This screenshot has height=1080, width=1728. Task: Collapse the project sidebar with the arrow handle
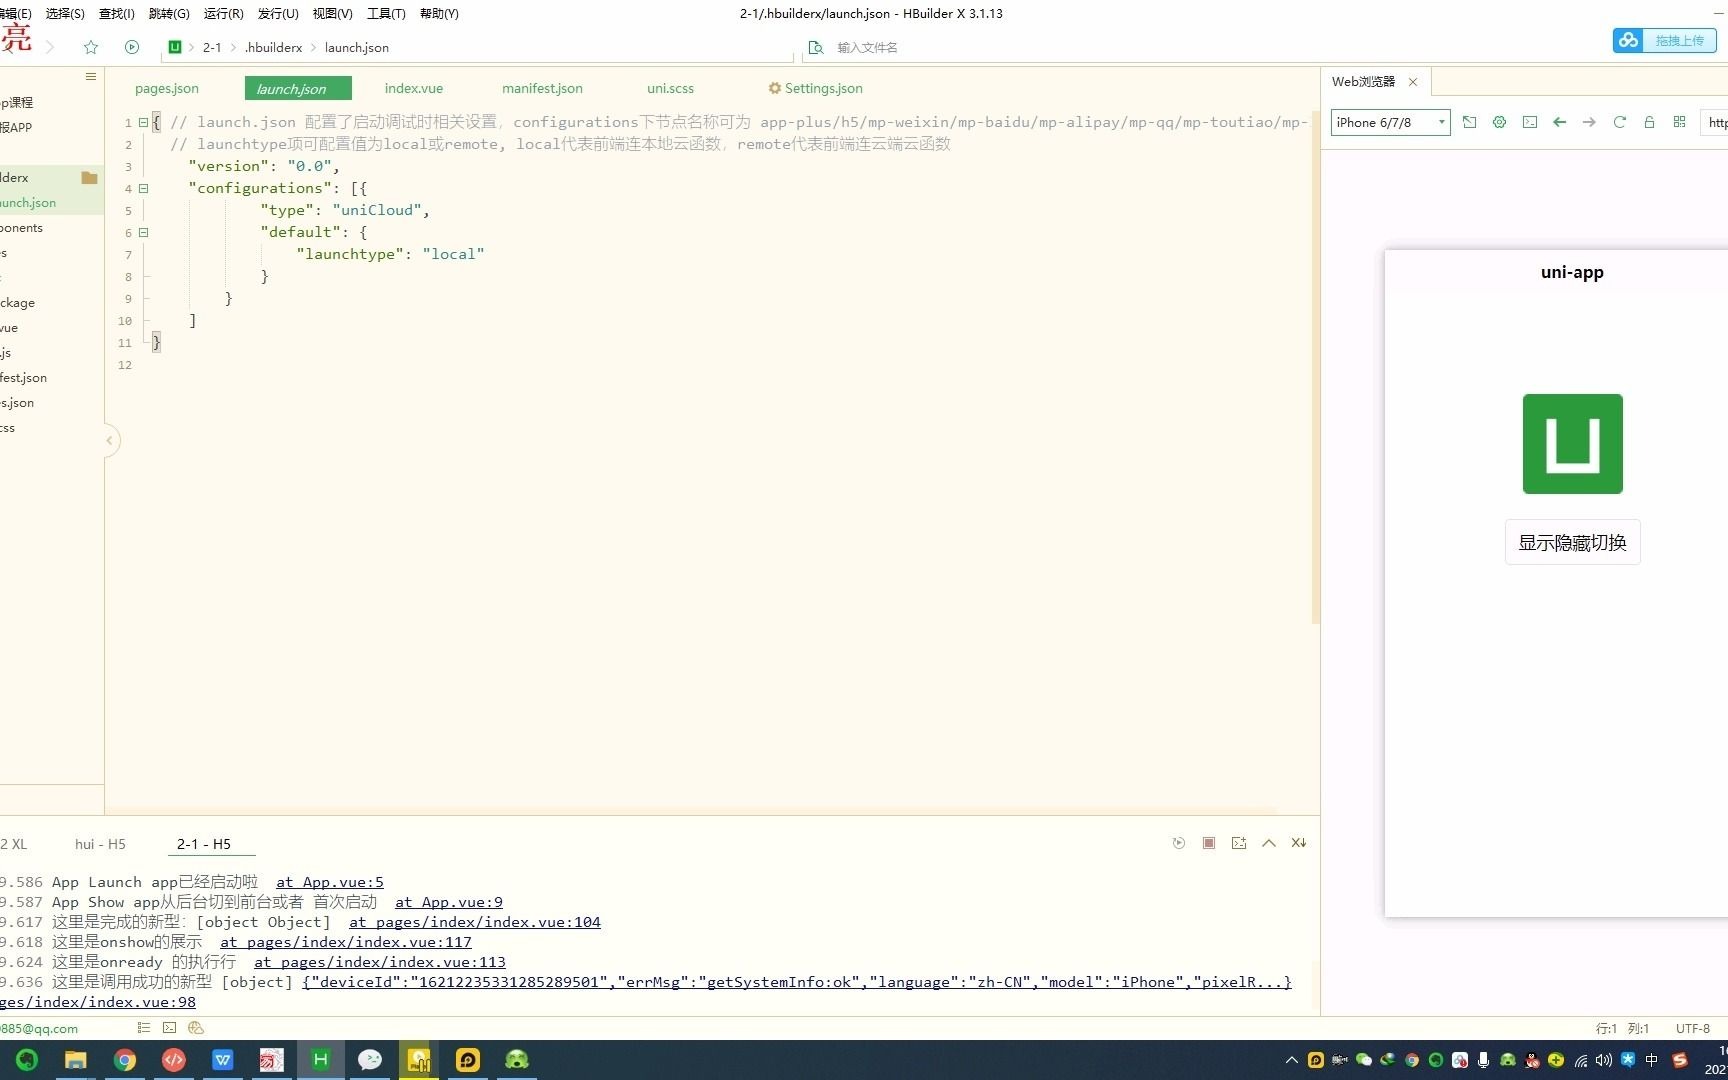(x=110, y=440)
